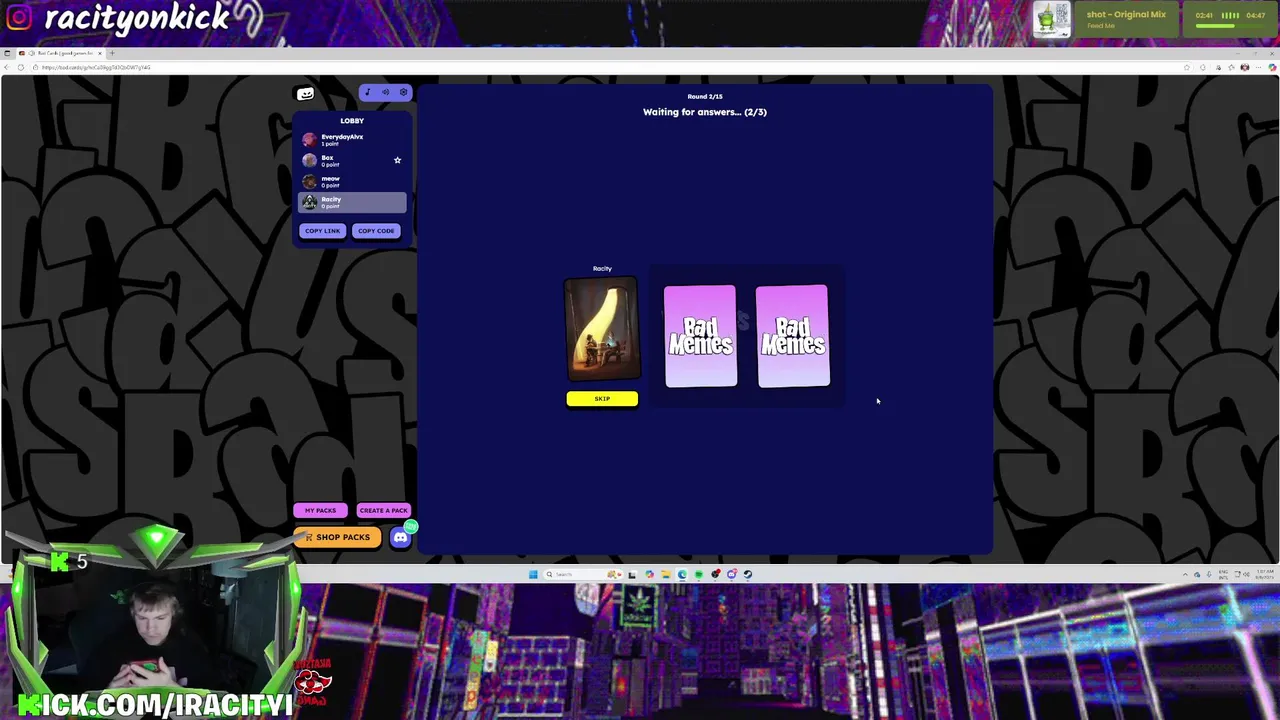Click the COPY LINK button
1280x720 pixels.
(322, 231)
